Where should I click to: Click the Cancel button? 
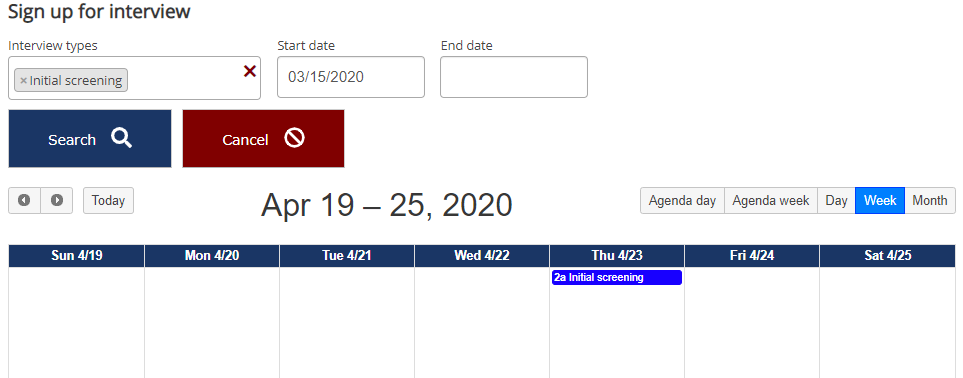(263, 139)
